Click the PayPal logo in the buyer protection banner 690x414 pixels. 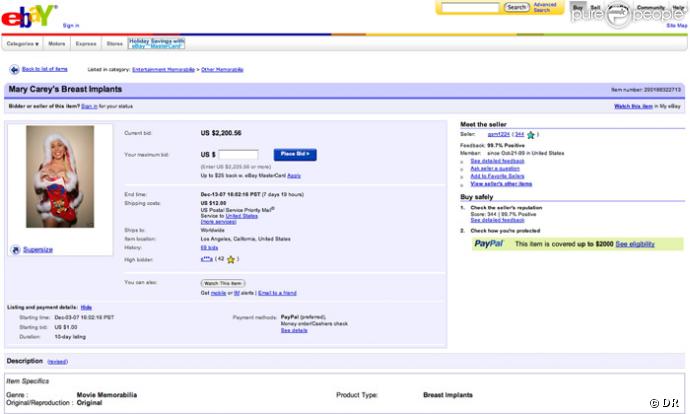pyautogui.click(x=488, y=244)
